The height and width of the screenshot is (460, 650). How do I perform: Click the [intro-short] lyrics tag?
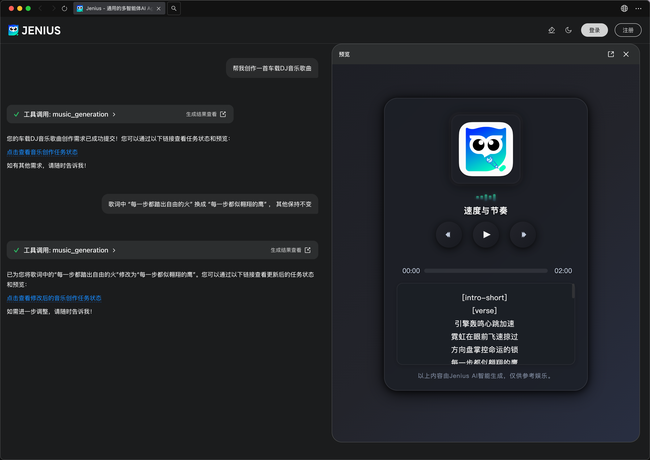tap(484, 298)
